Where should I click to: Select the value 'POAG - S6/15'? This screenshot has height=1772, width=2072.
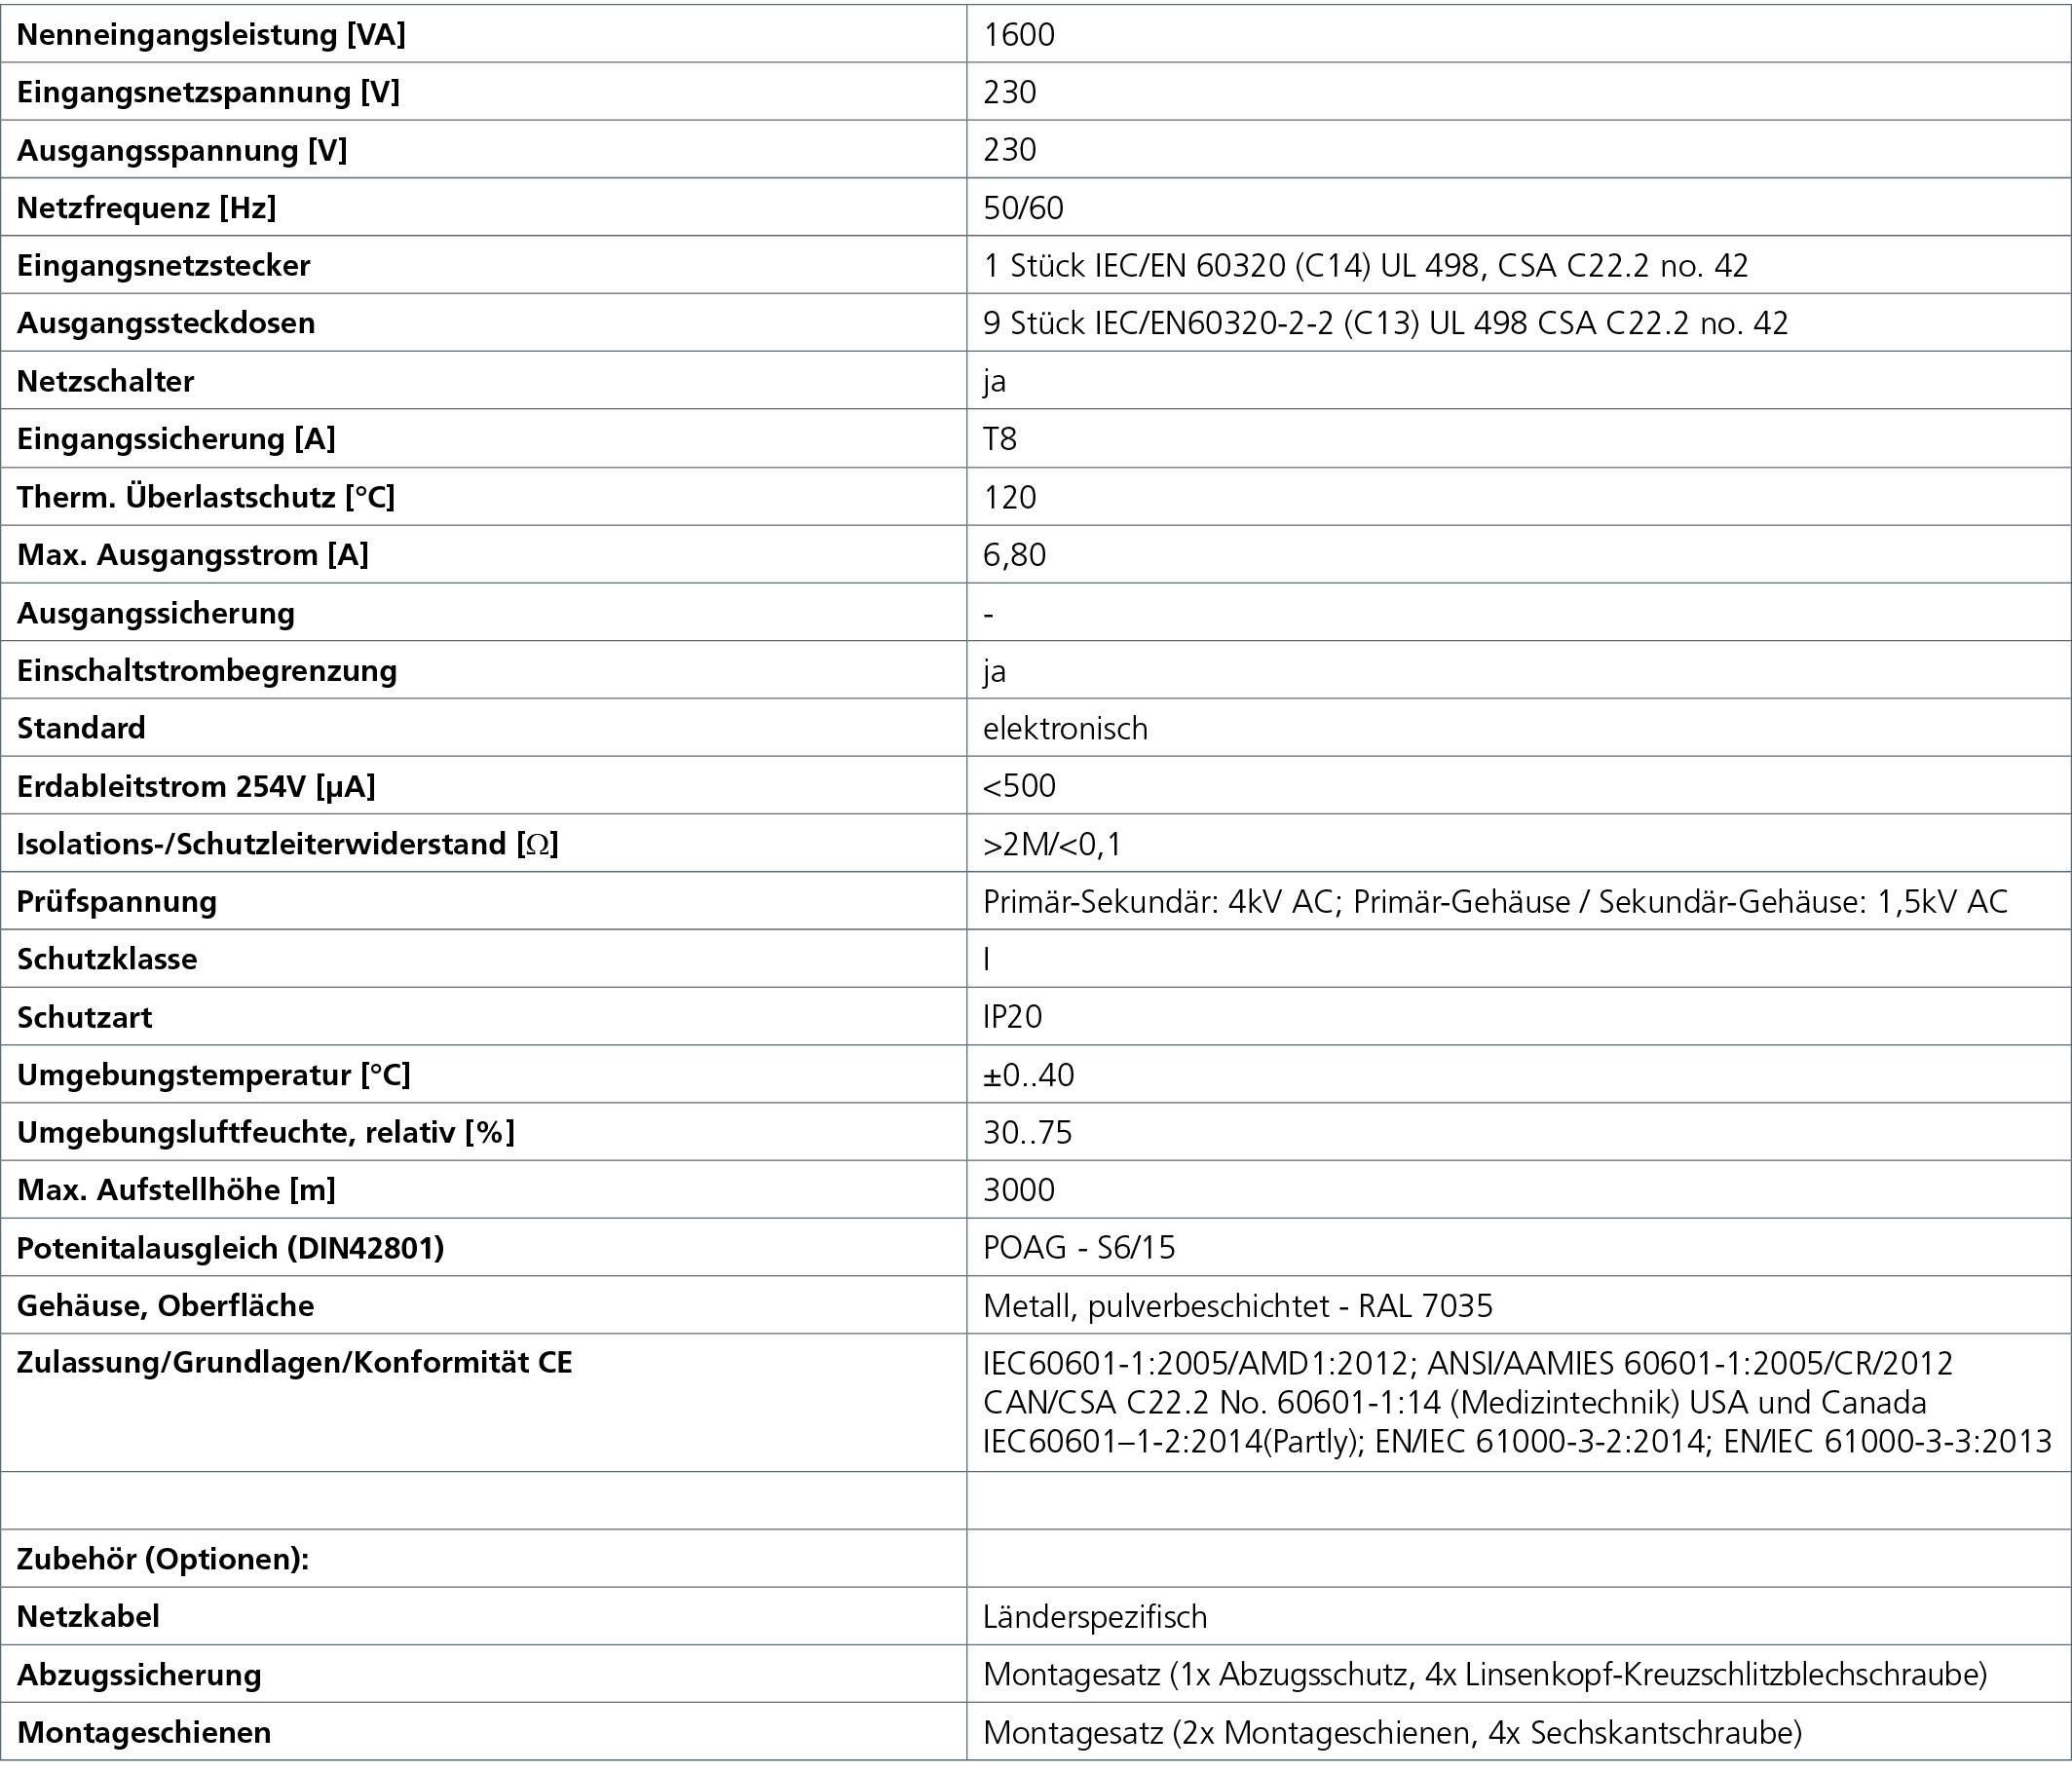coord(1080,1248)
